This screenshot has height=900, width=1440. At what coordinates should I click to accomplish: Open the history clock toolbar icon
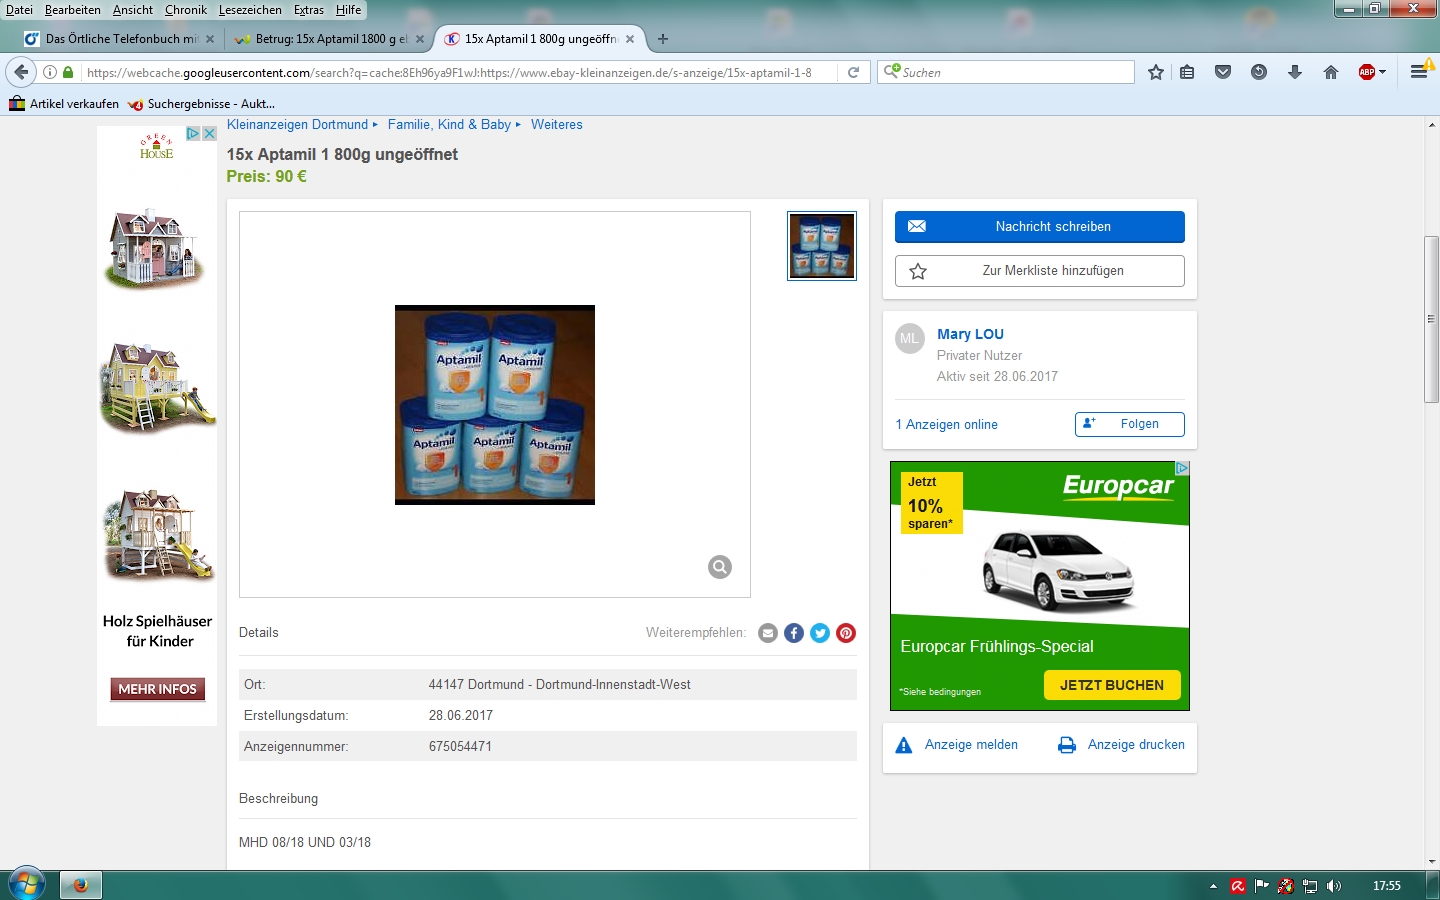1259,72
